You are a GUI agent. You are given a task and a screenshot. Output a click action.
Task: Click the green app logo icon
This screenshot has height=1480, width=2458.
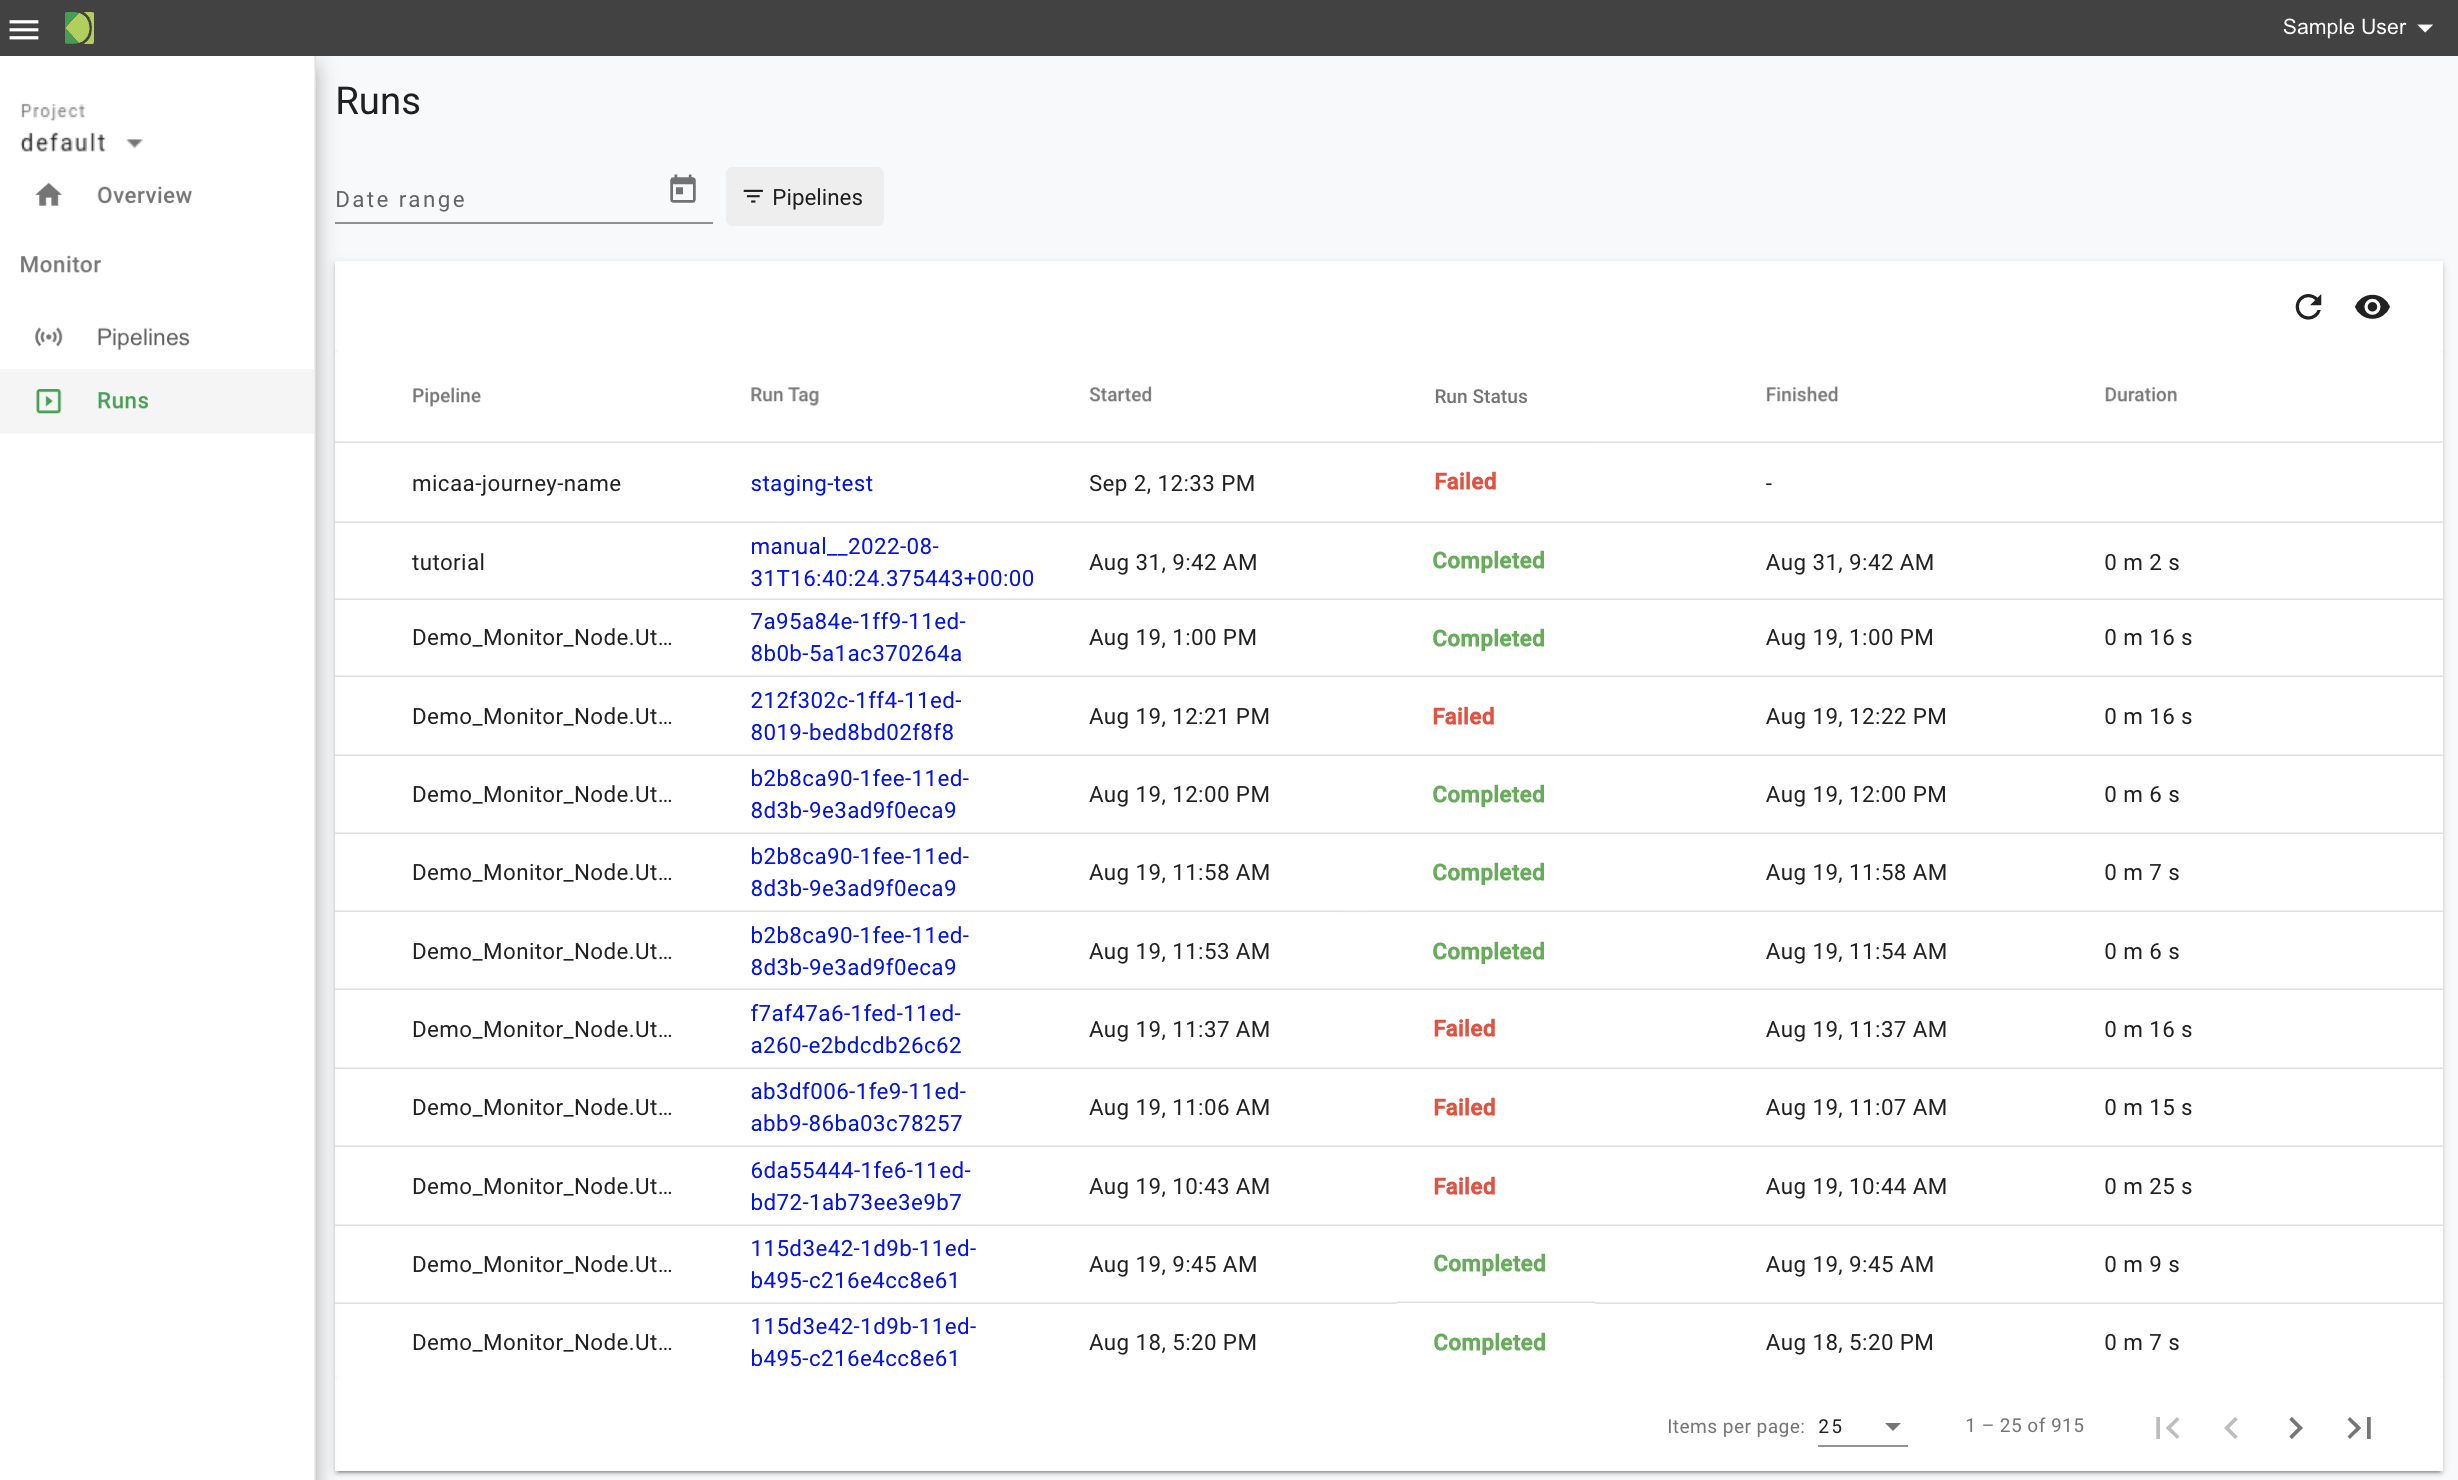[79, 28]
